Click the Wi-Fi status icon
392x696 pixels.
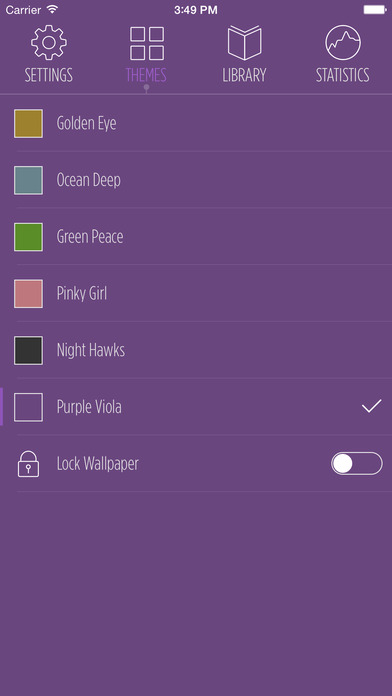coord(52,9)
